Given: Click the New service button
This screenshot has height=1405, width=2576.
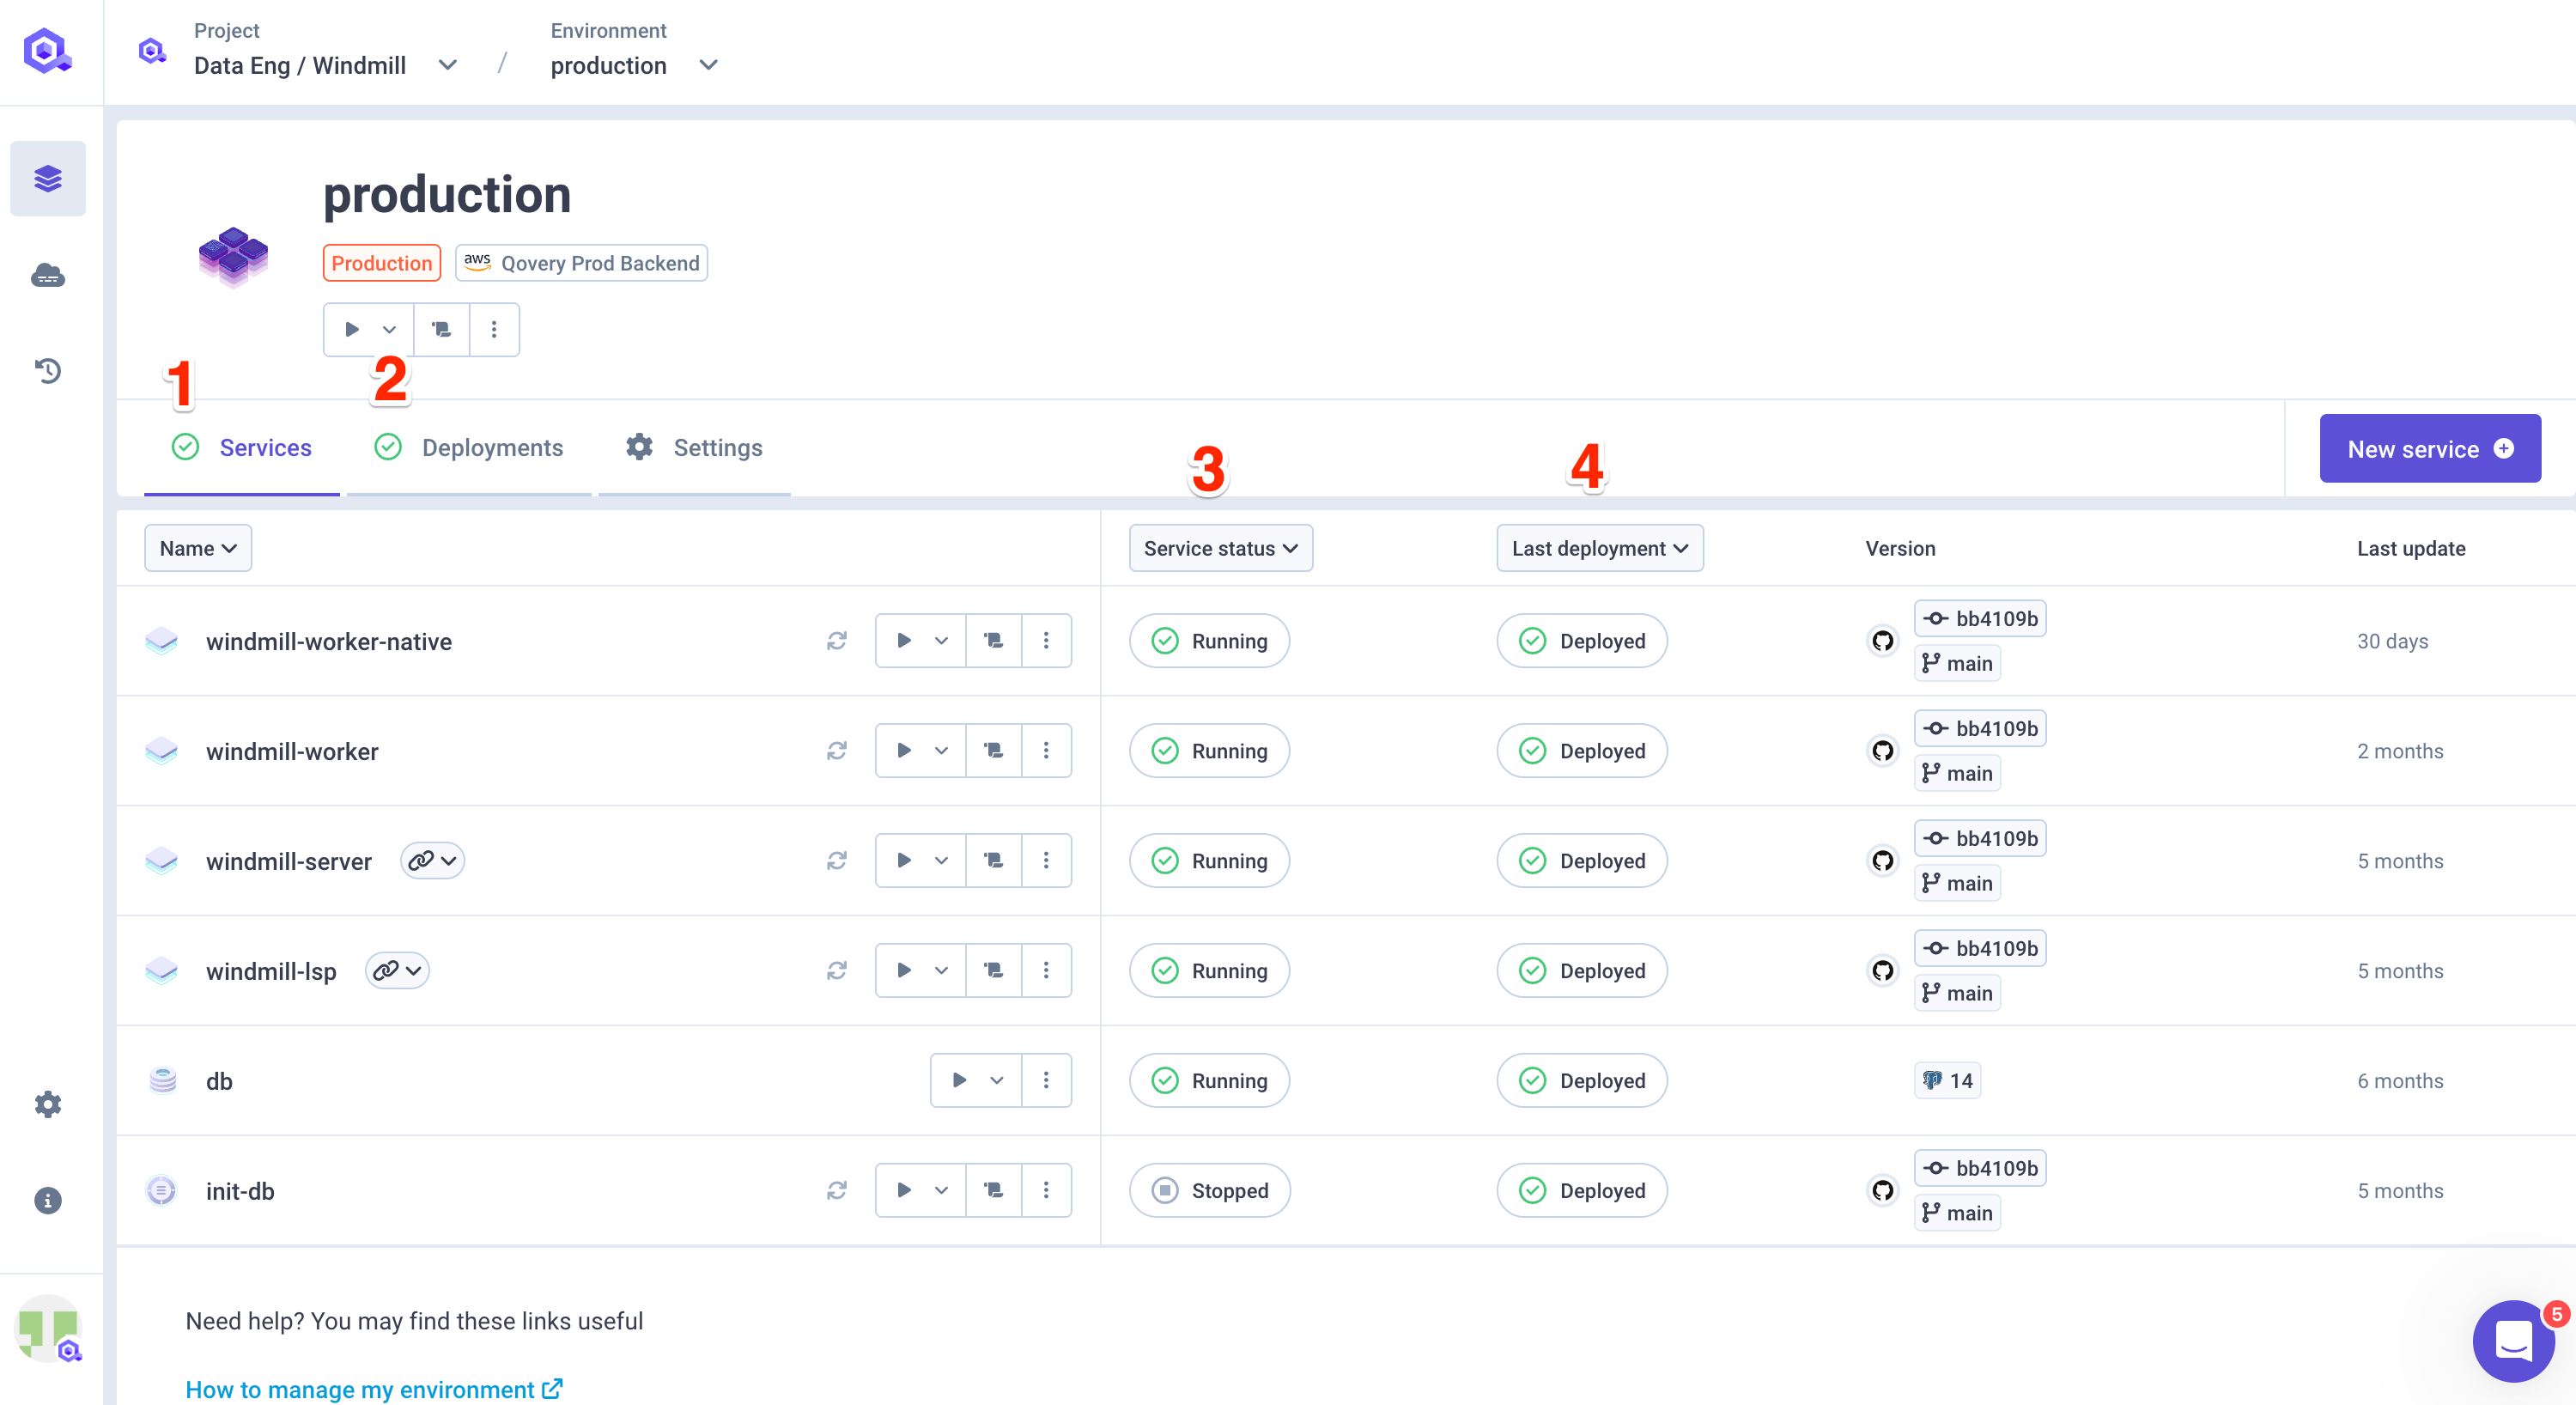Looking at the screenshot, I should click(2430, 448).
